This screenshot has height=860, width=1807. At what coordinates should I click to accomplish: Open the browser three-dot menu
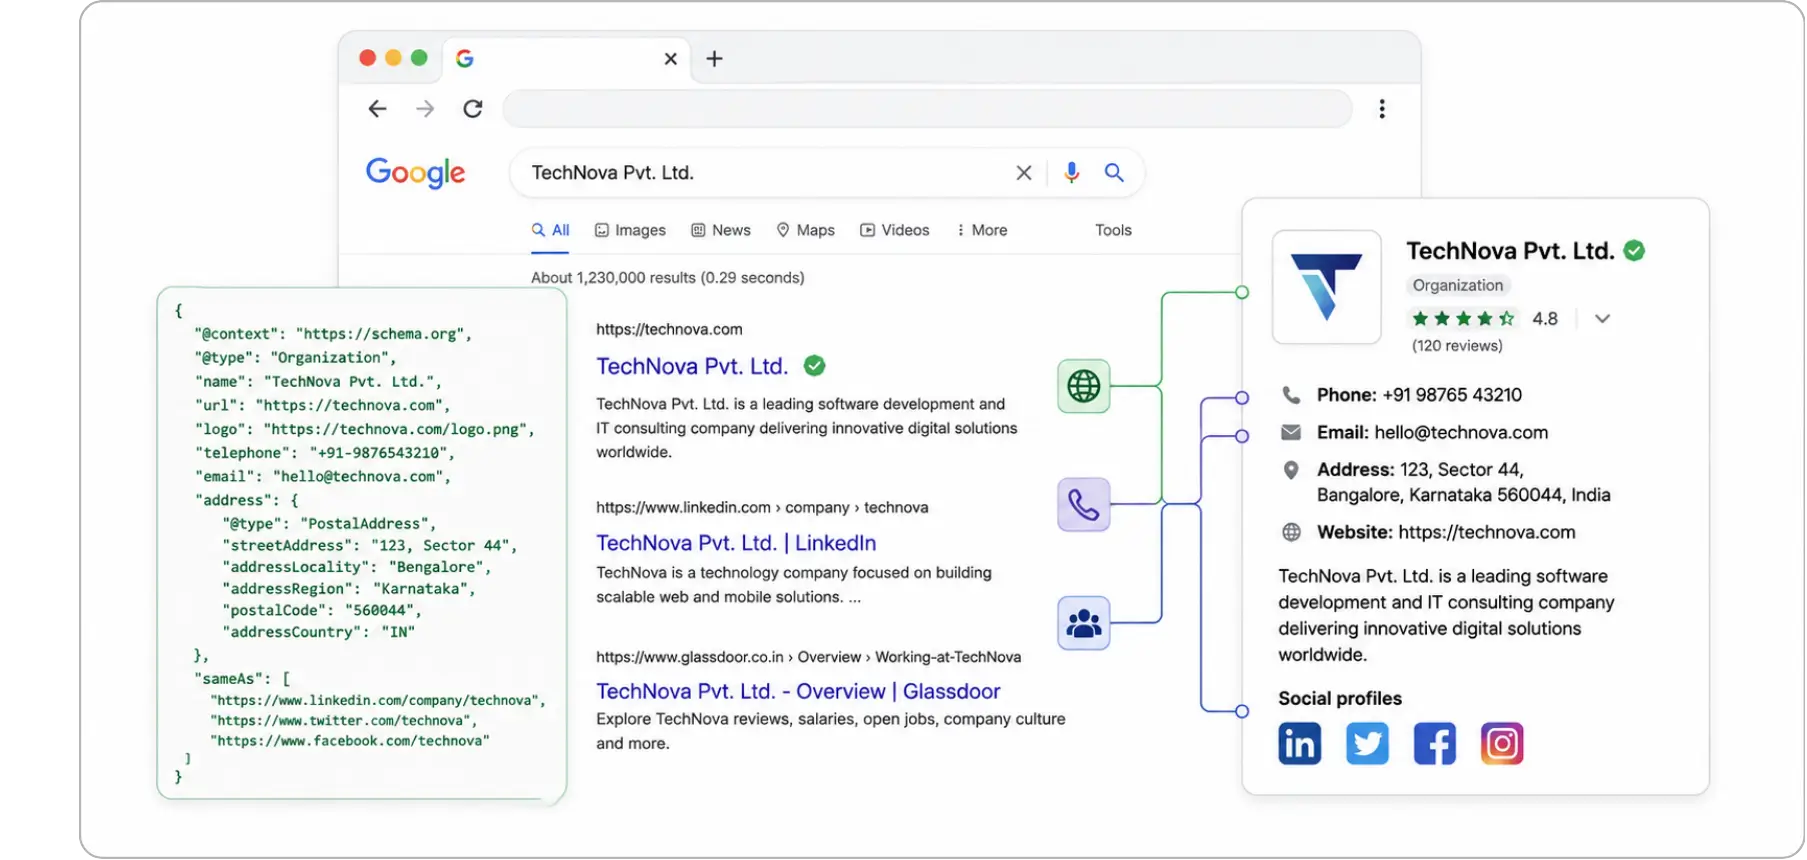tap(1382, 109)
